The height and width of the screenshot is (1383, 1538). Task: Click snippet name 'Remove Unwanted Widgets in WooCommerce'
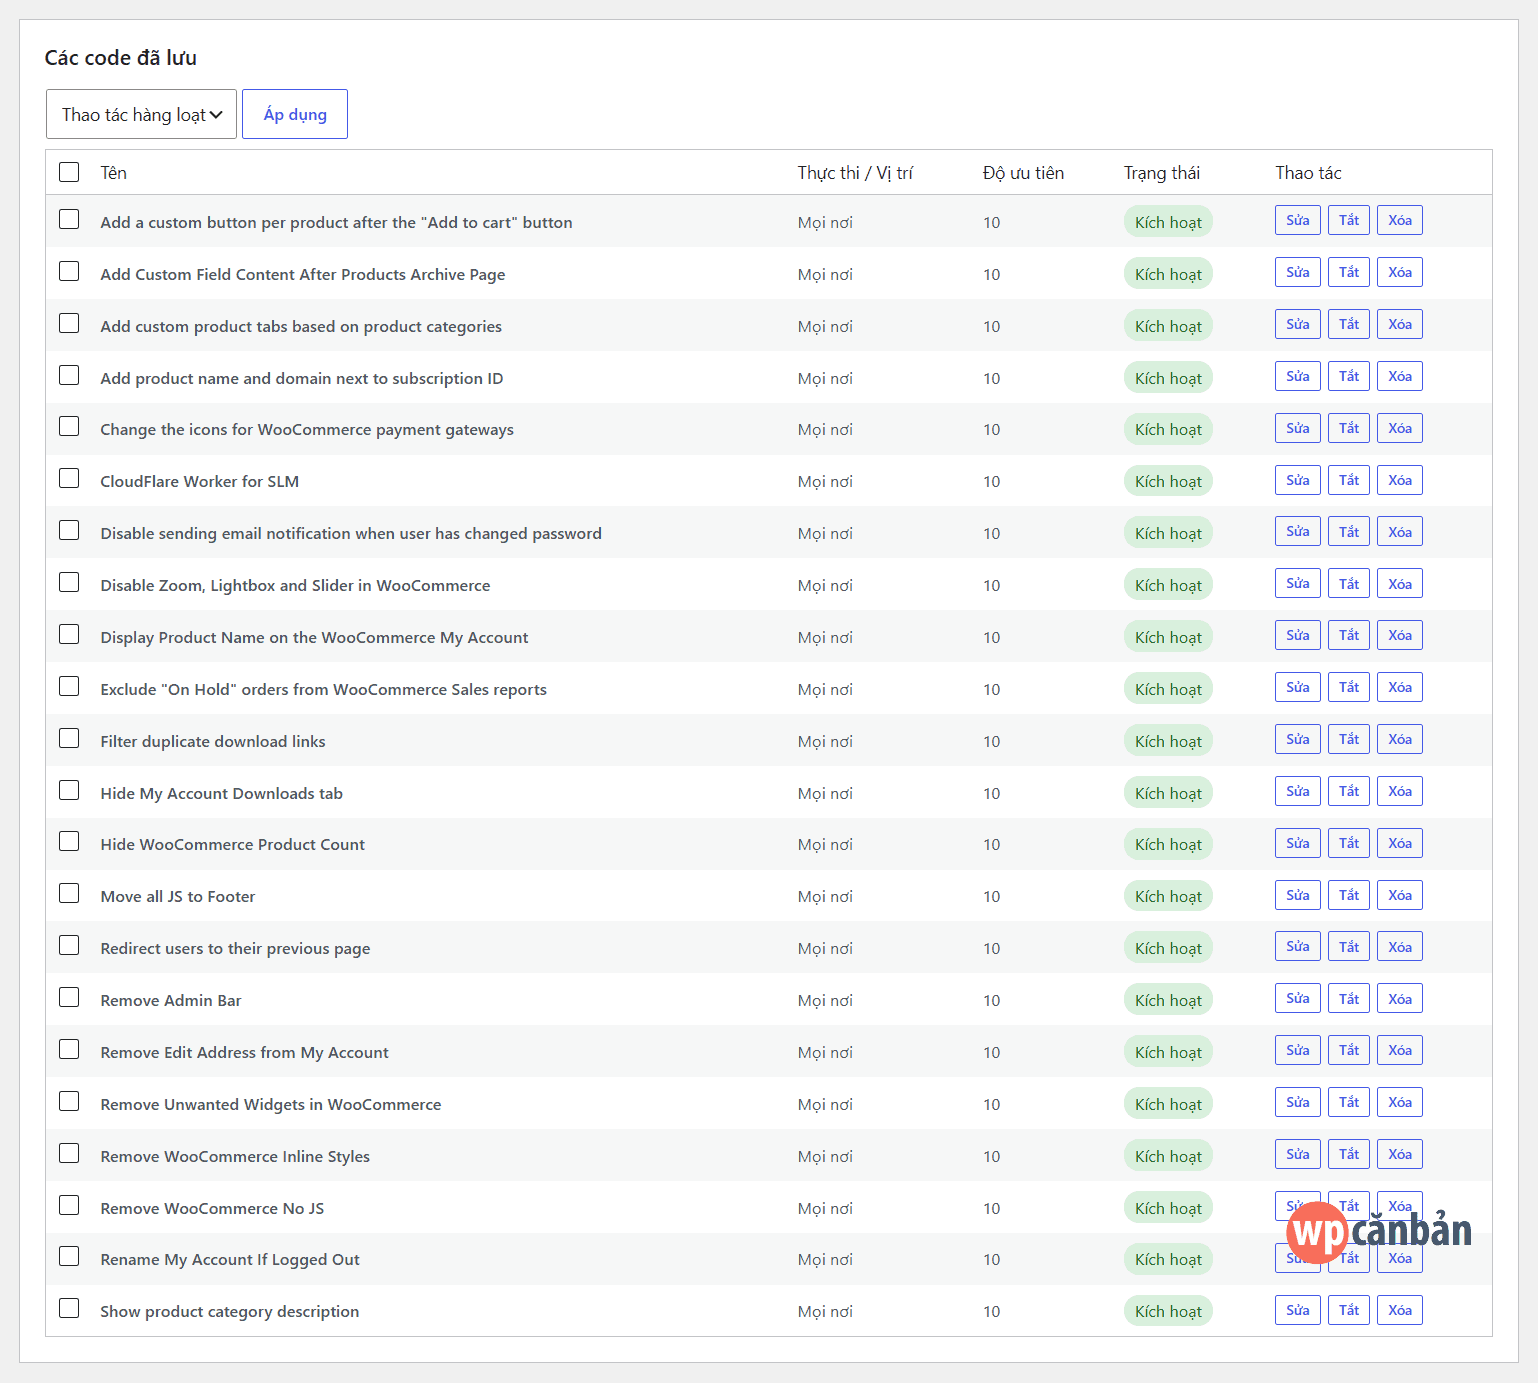[x=271, y=1104]
